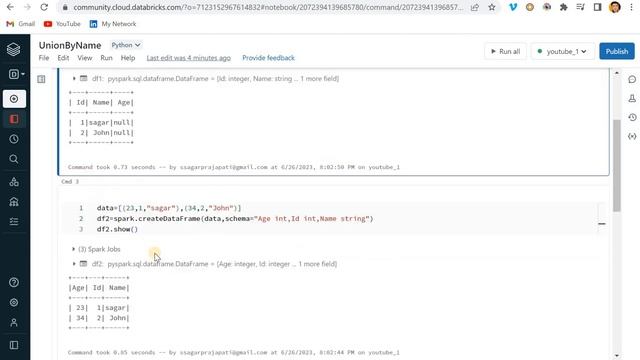
Task: Open the experiments flask icon on right rail
Action: [632, 98]
